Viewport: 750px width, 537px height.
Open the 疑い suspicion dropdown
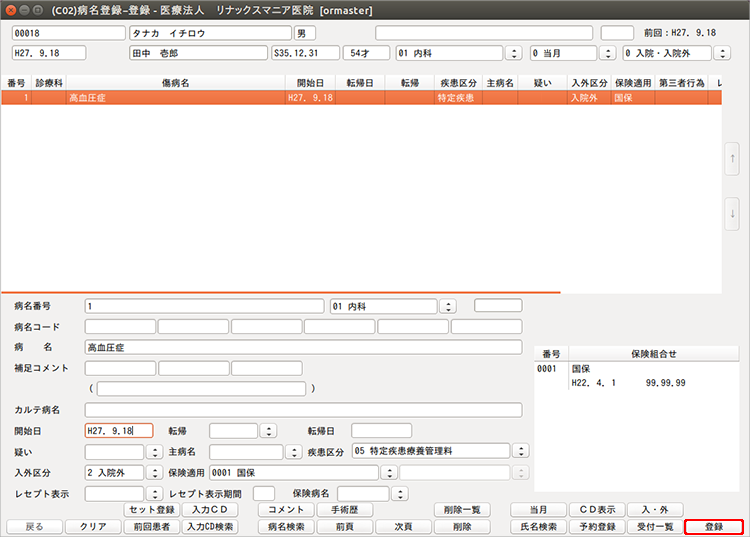(154, 452)
